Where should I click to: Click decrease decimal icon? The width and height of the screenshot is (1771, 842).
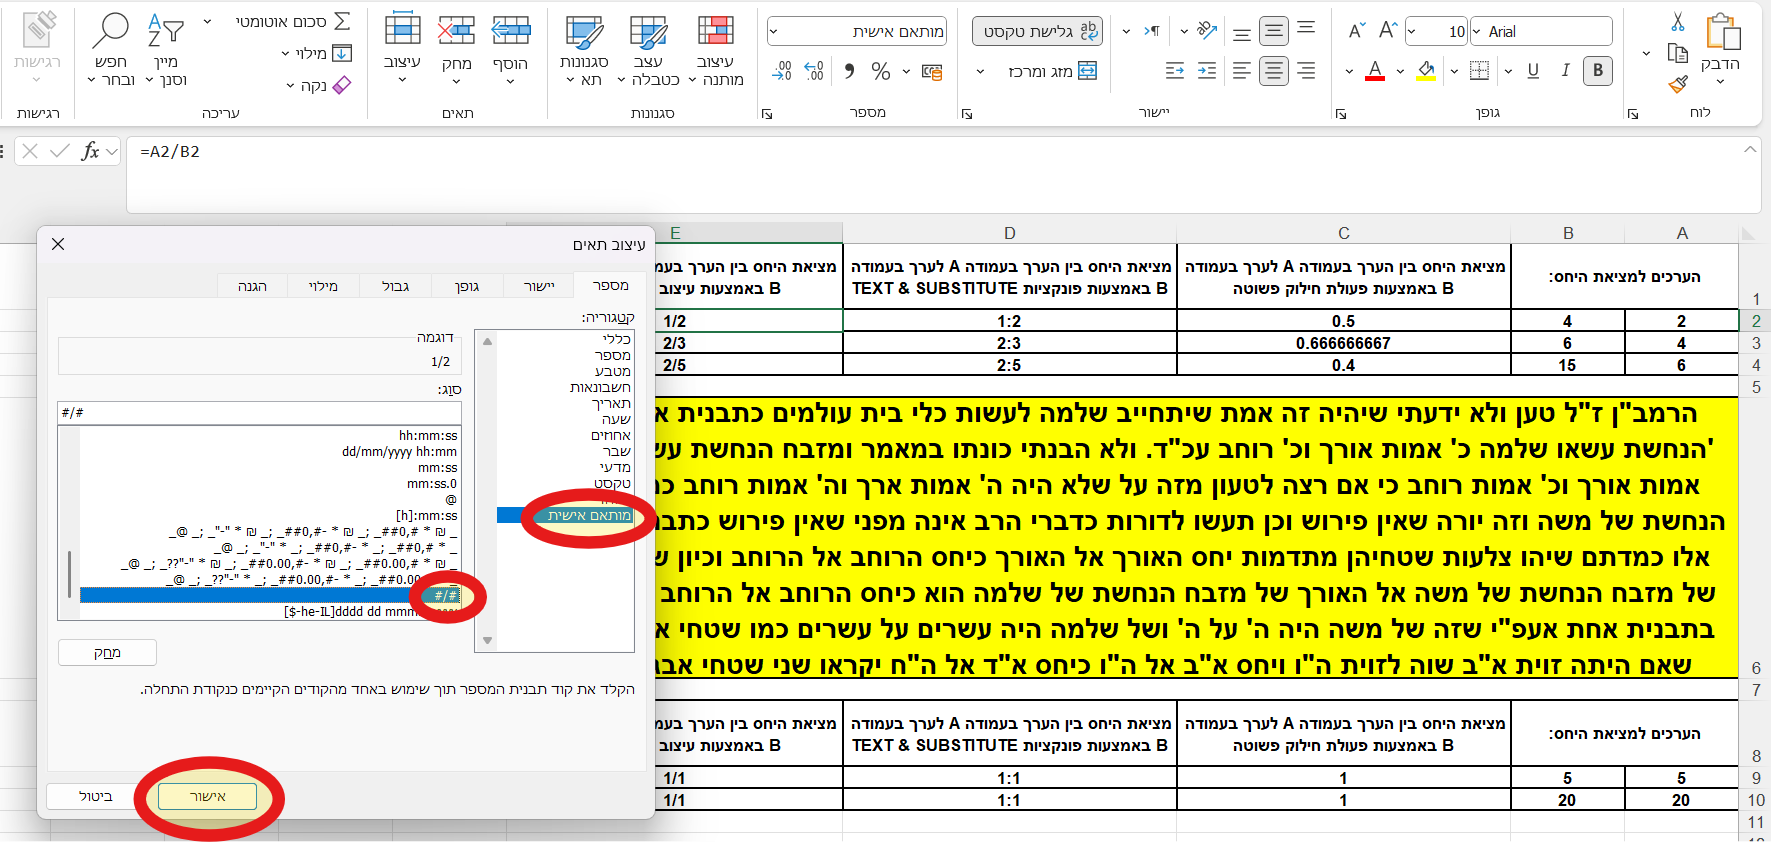coord(783,71)
